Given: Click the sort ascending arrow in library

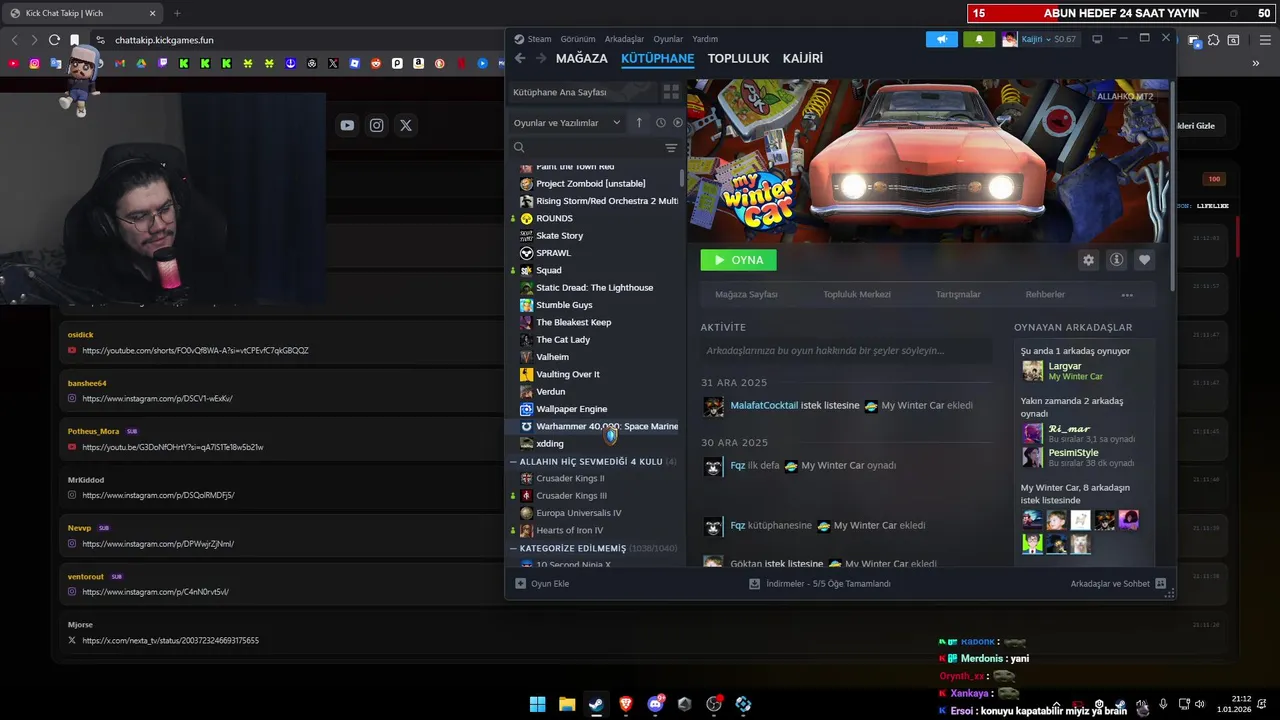Looking at the screenshot, I should (639, 122).
